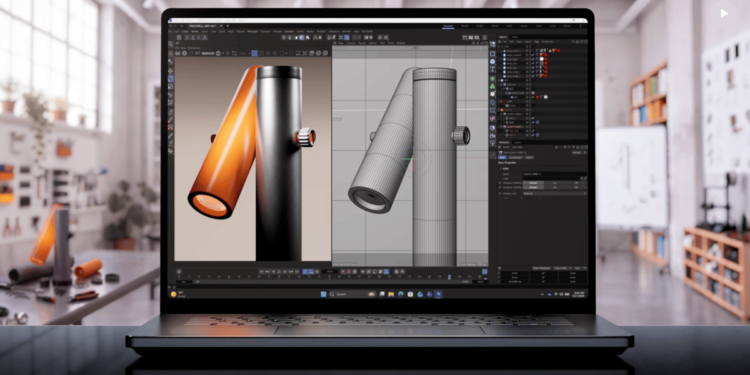Click the highlighted Model mode icon
Screen dimensions: 750x375
[x=302, y=37]
